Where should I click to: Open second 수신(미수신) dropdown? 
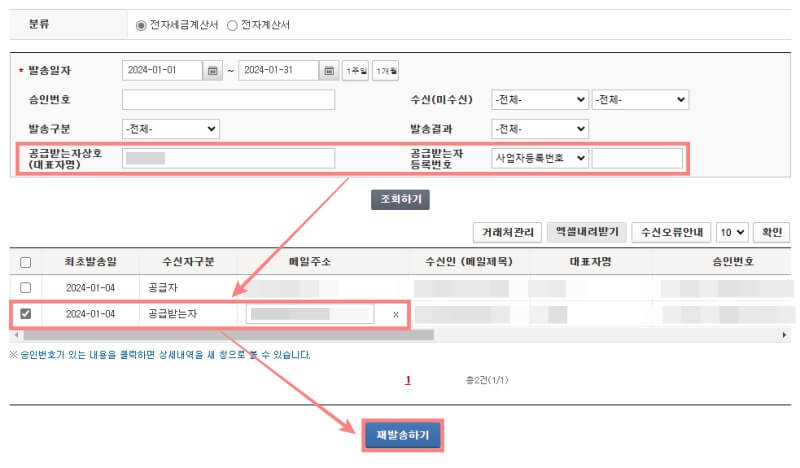click(640, 100)
